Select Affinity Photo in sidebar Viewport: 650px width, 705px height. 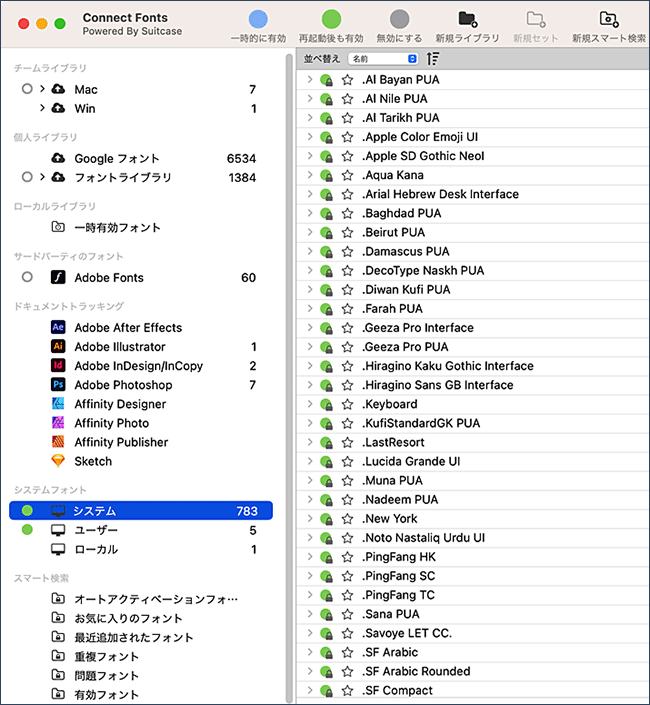pos(111,423)
